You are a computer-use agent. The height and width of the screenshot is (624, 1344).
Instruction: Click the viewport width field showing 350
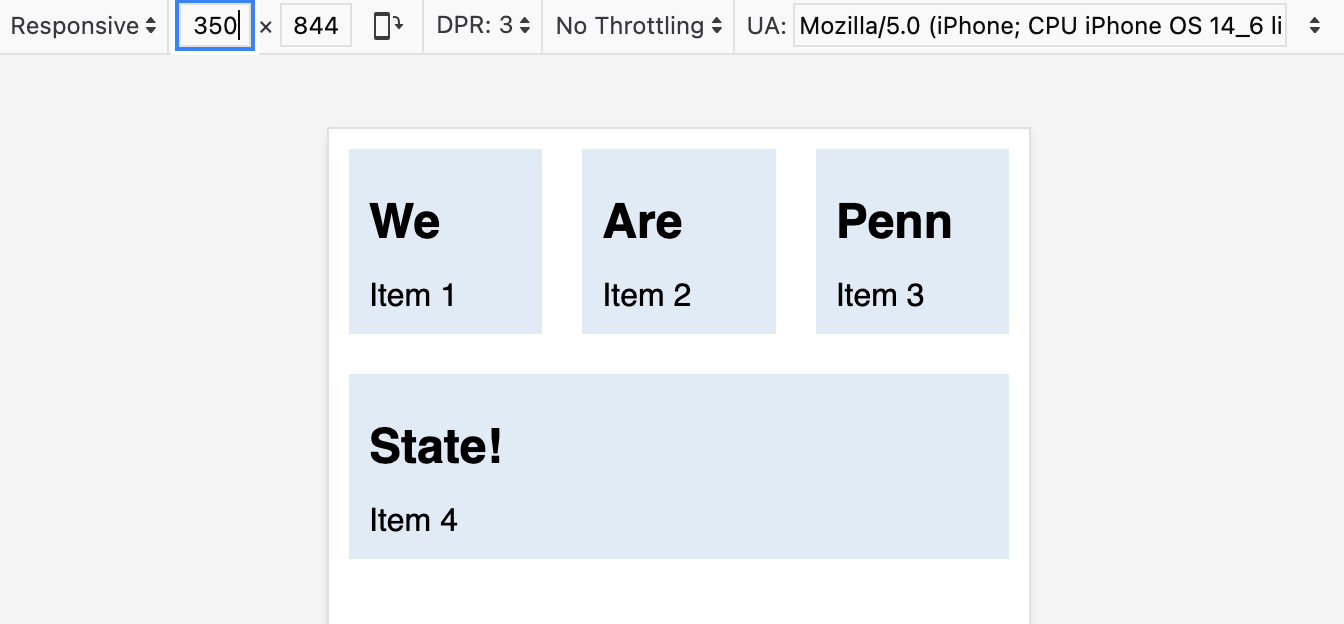point(215,26)
